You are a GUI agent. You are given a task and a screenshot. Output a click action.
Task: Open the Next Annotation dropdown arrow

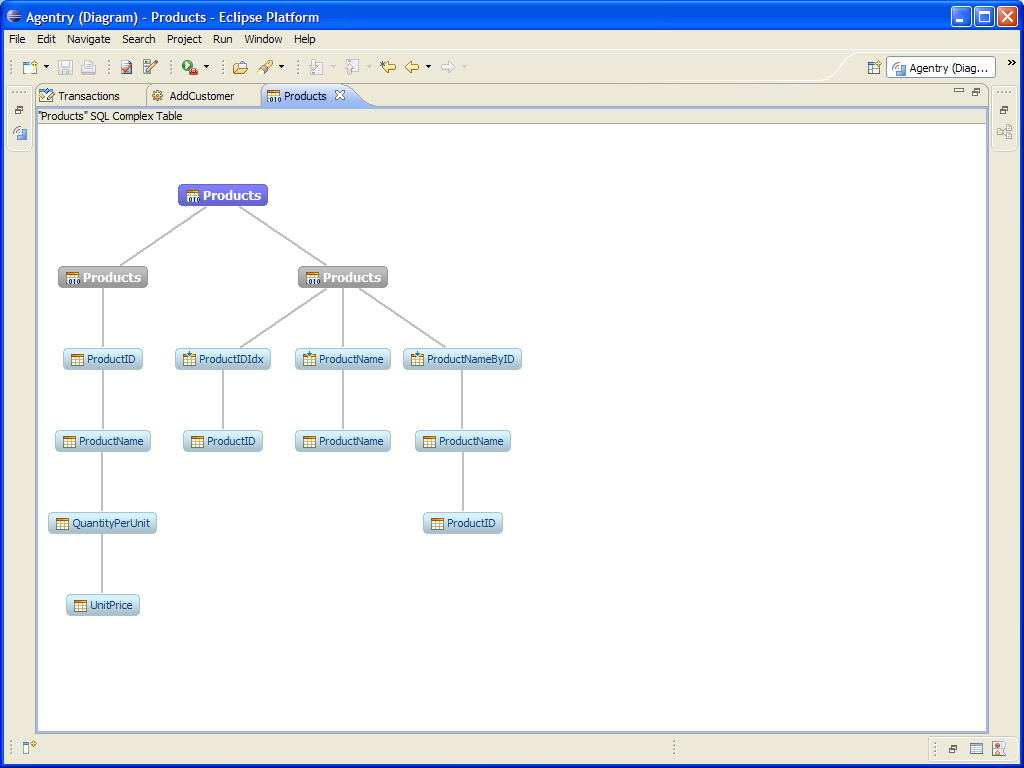[333, 67]
